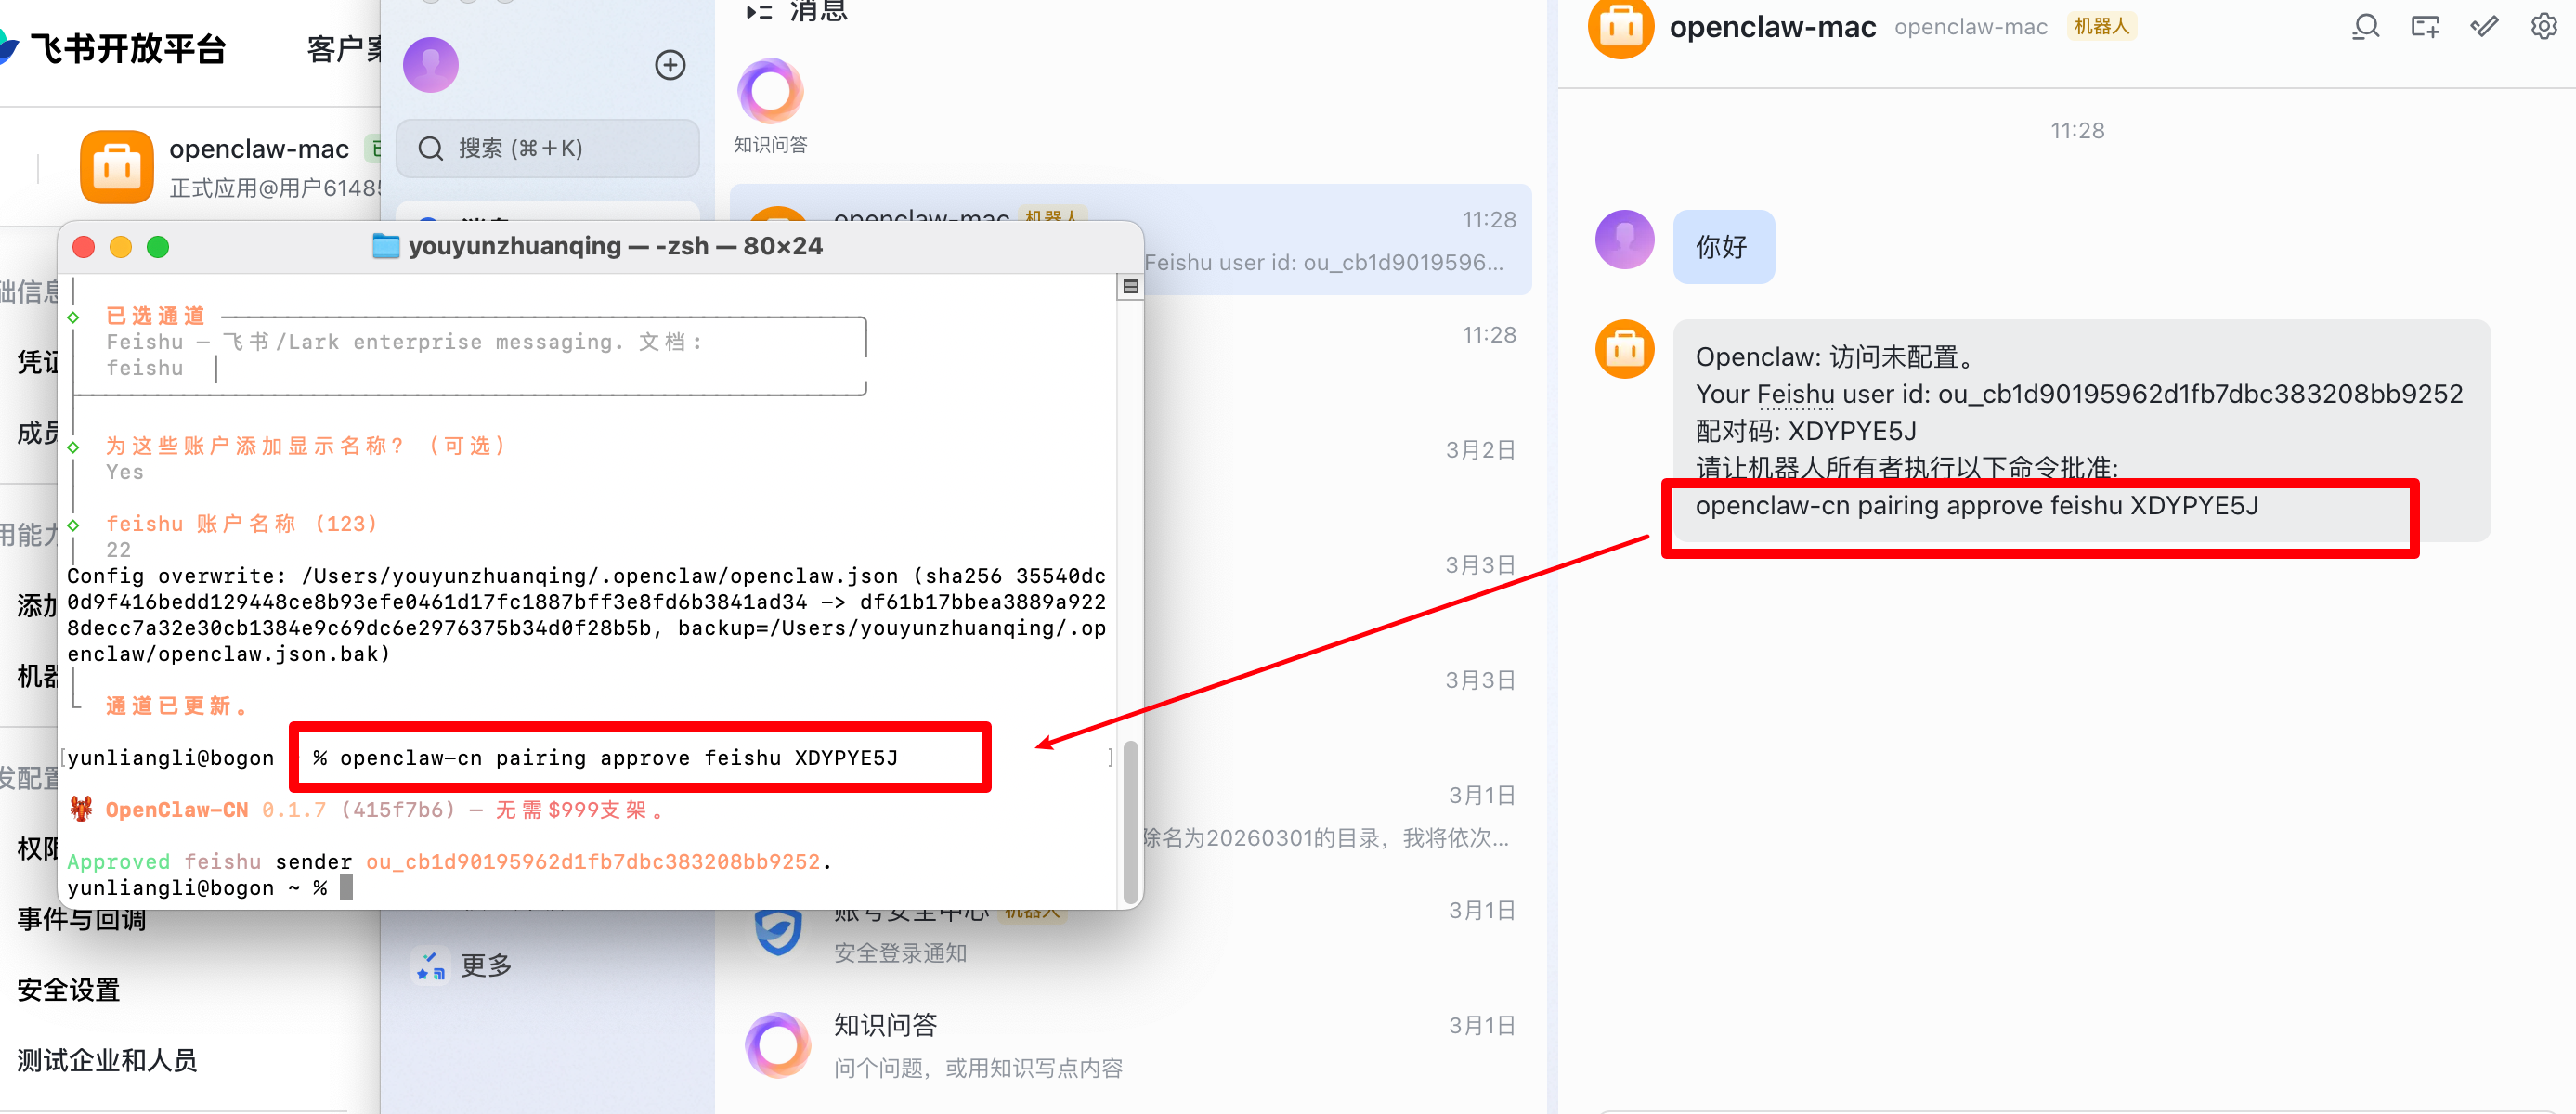This screenshot has width=2576, height=1114.
Task: Click the double checkmark done icon
Action: [2484, 26]
